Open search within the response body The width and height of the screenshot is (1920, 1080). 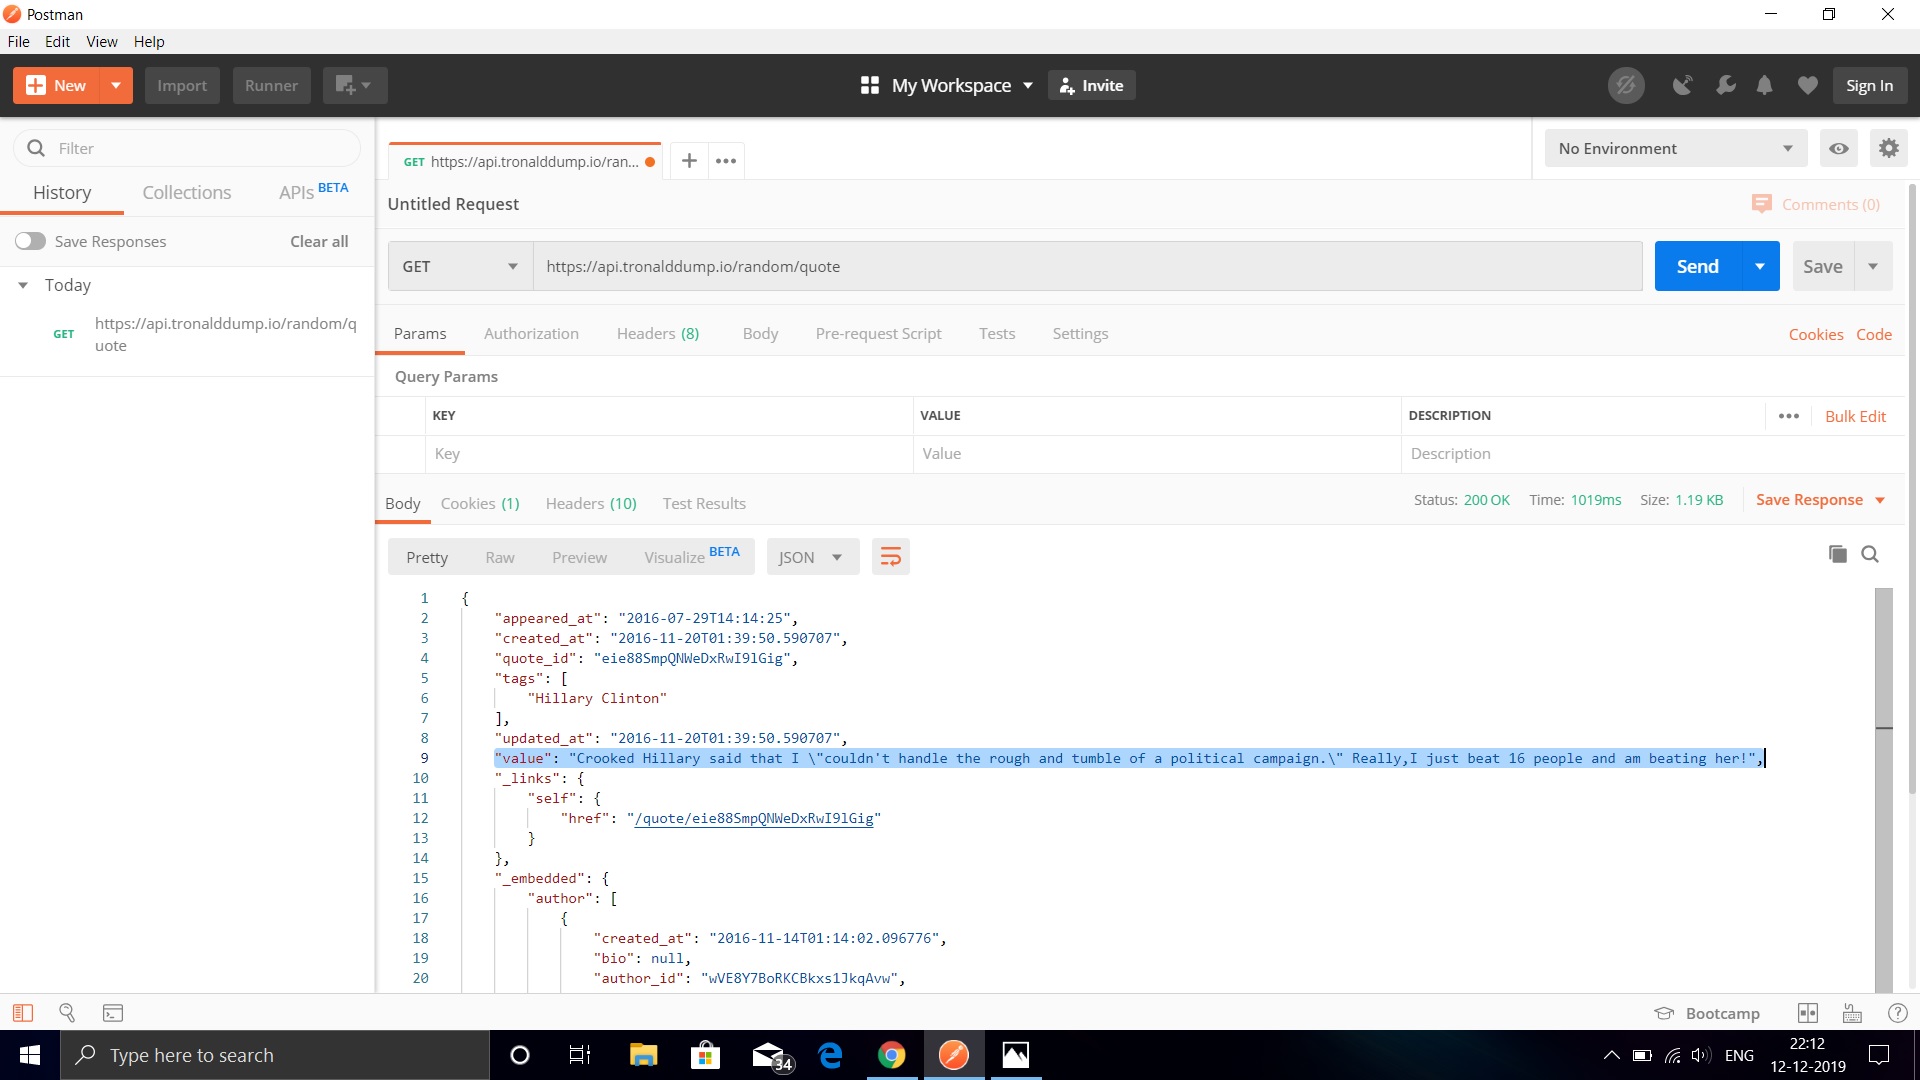point(1870,554)
